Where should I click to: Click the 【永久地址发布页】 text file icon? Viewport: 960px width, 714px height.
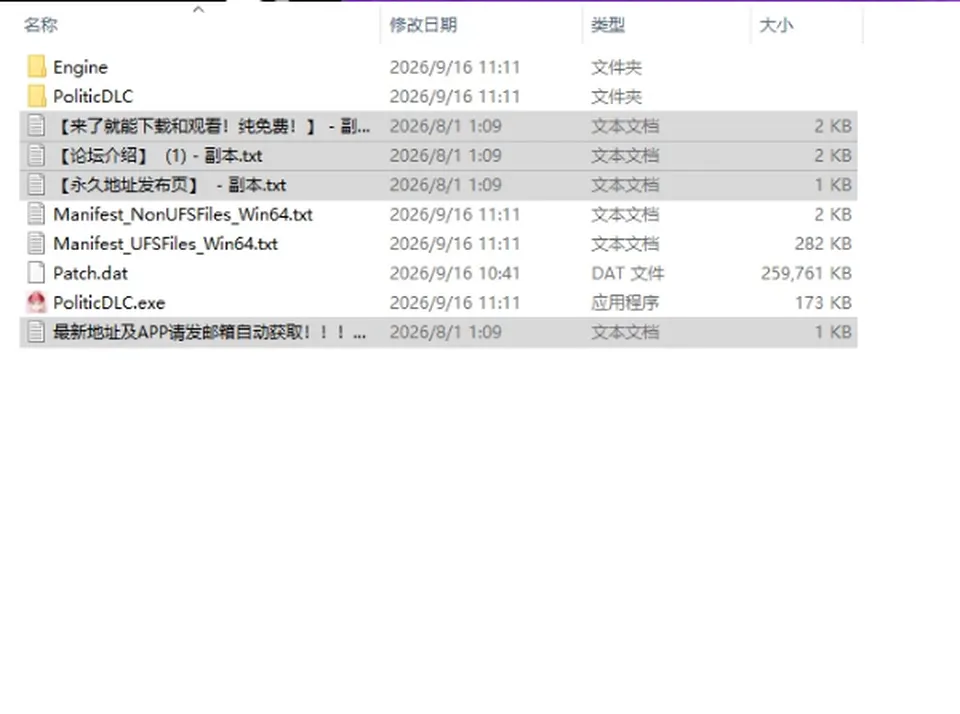click(x=37, y=185)
